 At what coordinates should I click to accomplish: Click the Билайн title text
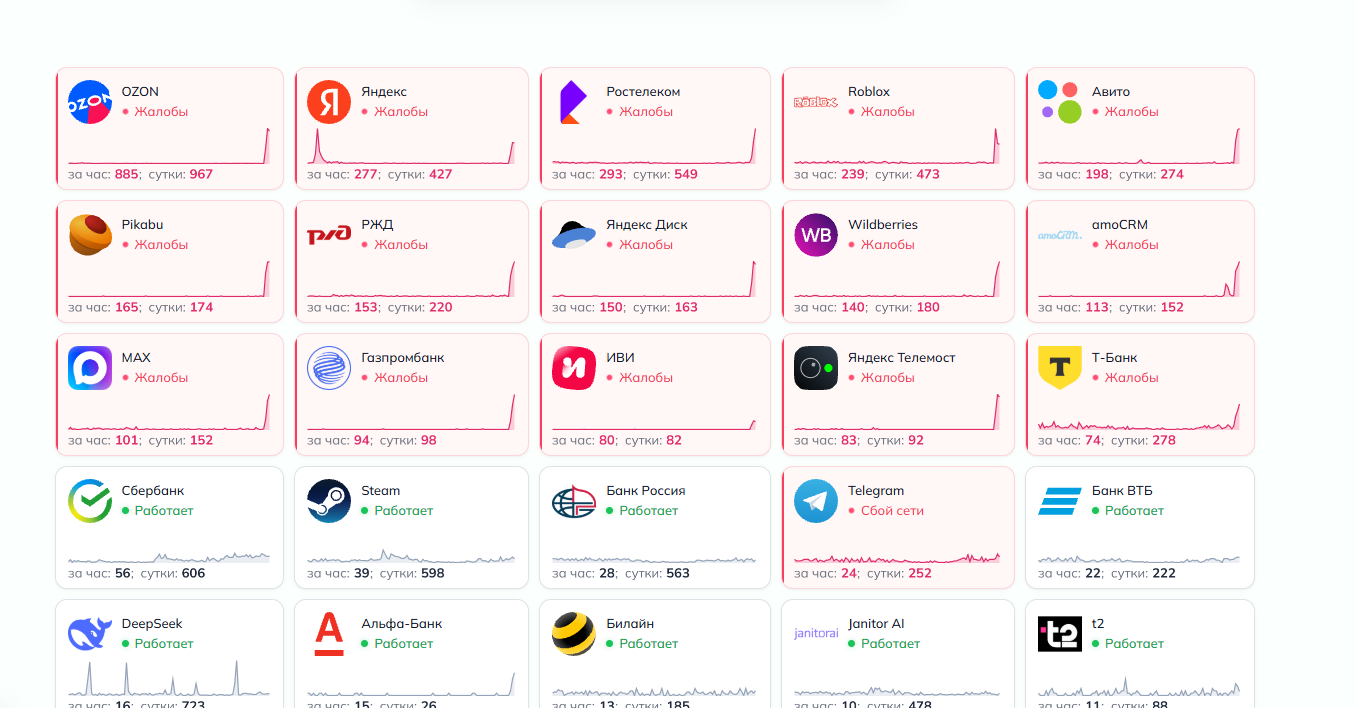click(630, 623)
